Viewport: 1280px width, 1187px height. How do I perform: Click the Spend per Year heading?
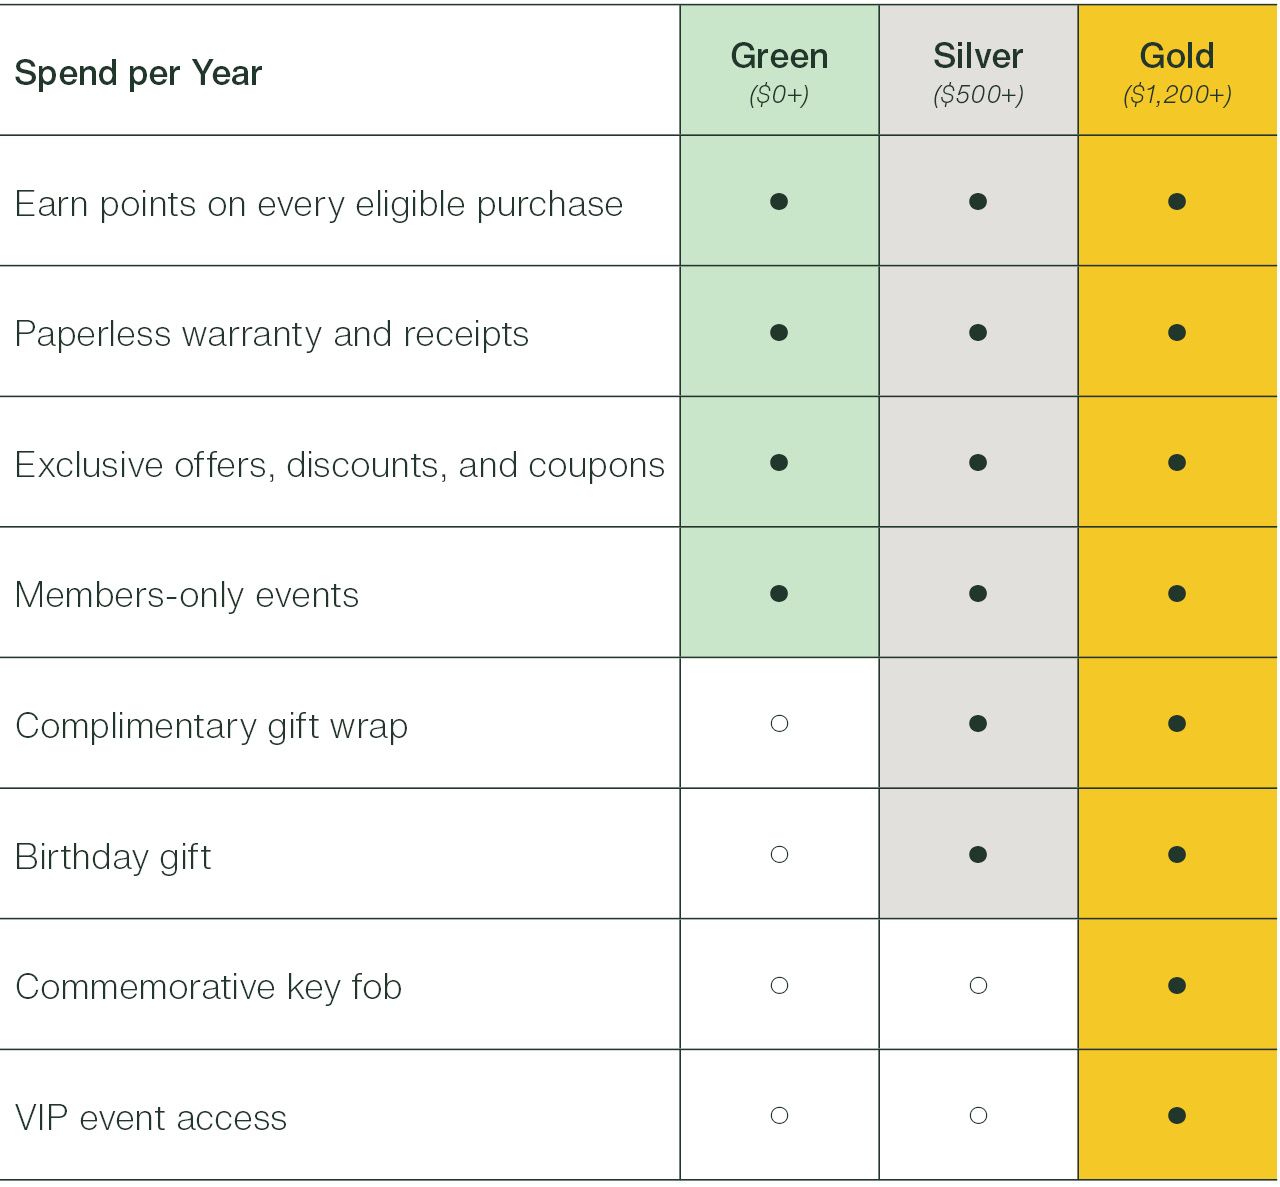click(138, 73)
